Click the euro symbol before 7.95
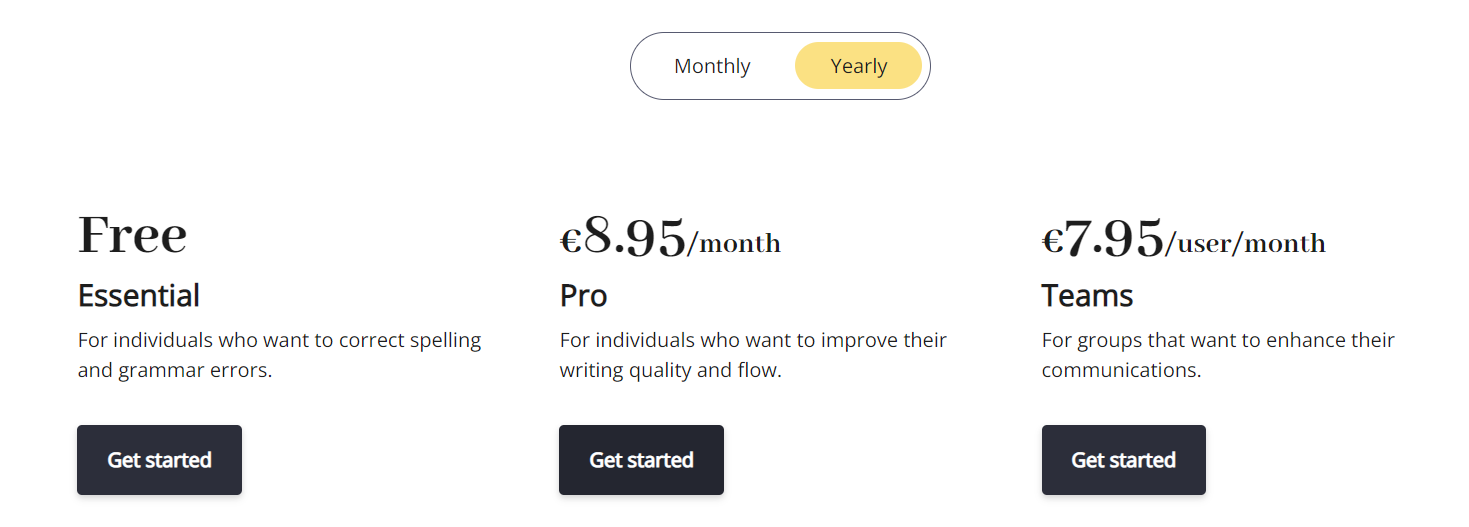 pos(1052,241)
